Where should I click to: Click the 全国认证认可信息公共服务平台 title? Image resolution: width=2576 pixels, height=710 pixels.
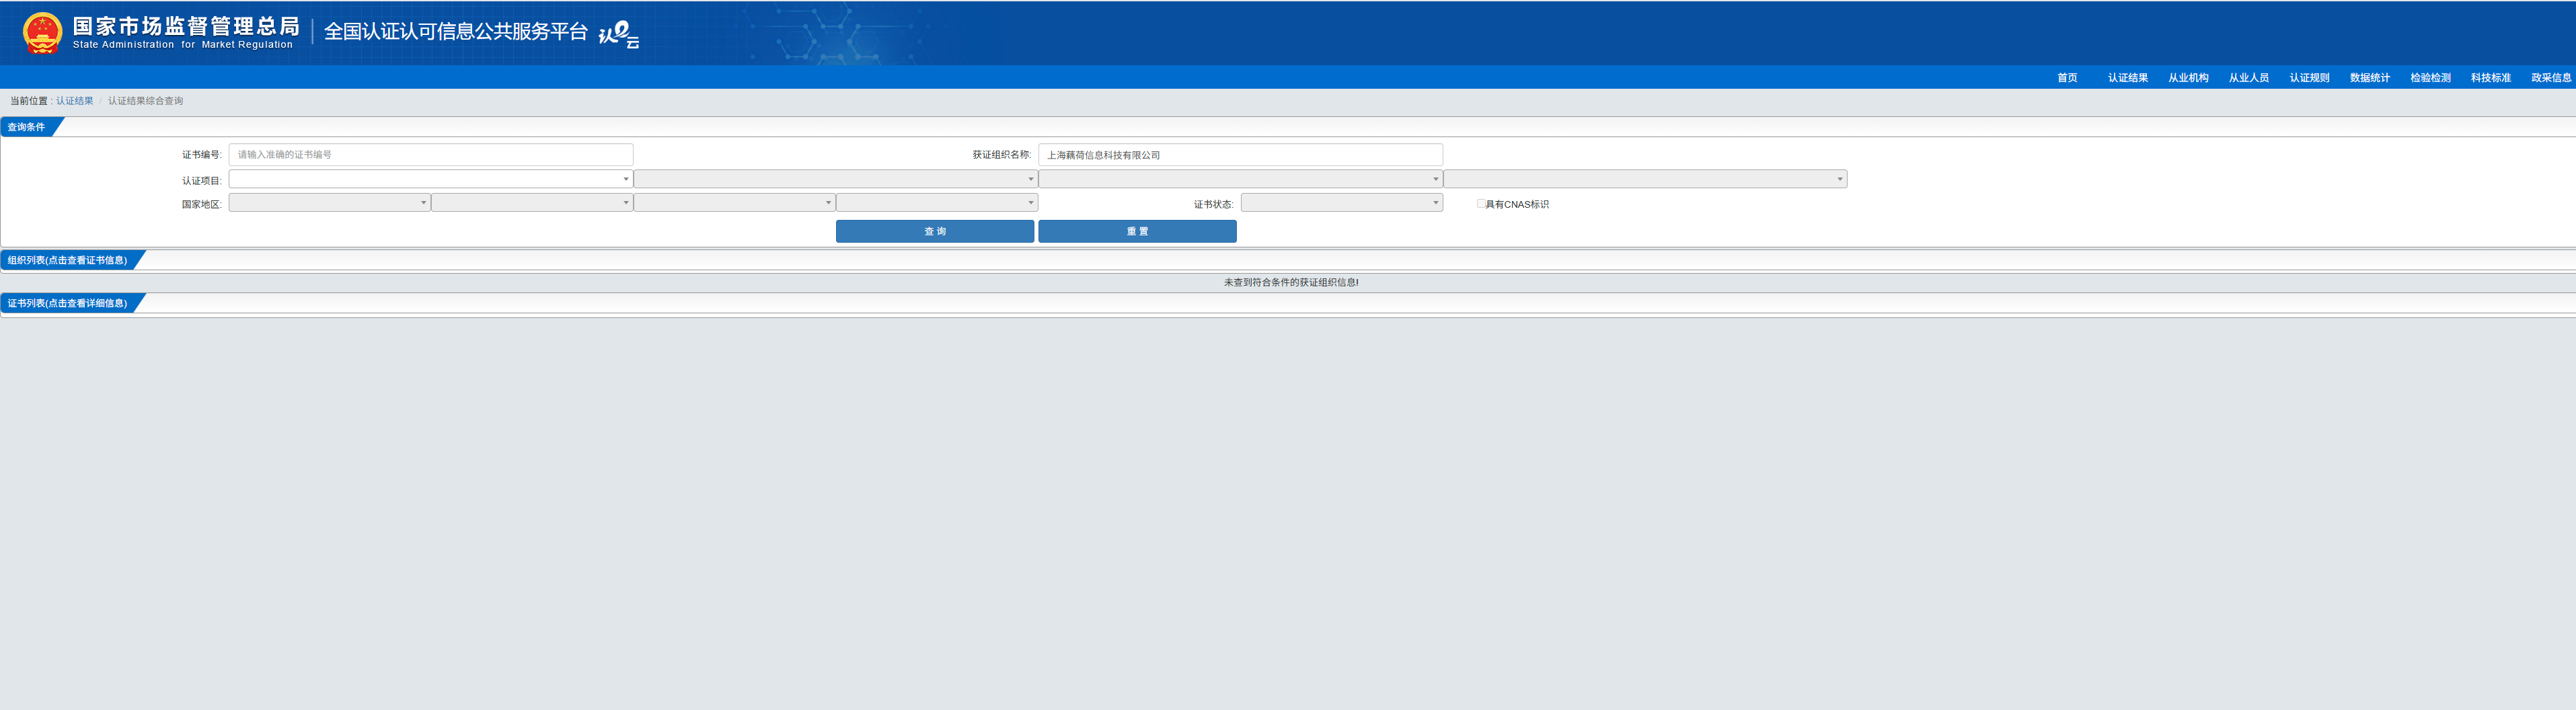click(x=455, y=32)
